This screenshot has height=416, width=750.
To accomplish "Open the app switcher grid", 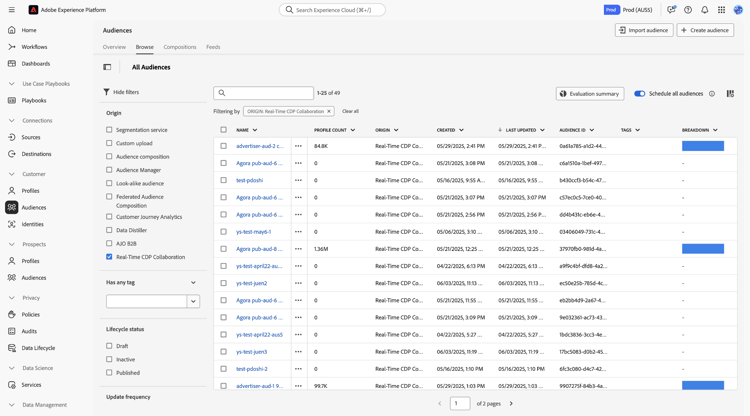I will pos(721,10).
